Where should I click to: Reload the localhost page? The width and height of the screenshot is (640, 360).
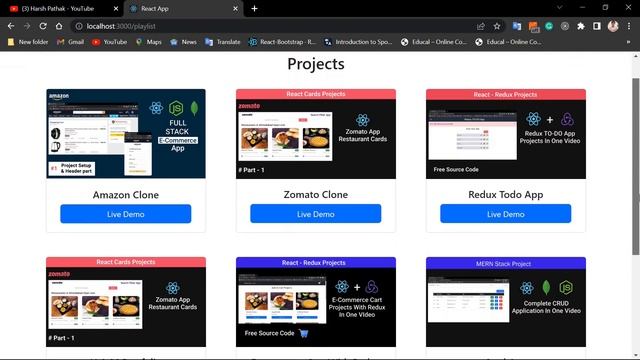click(x=43, y=26)
